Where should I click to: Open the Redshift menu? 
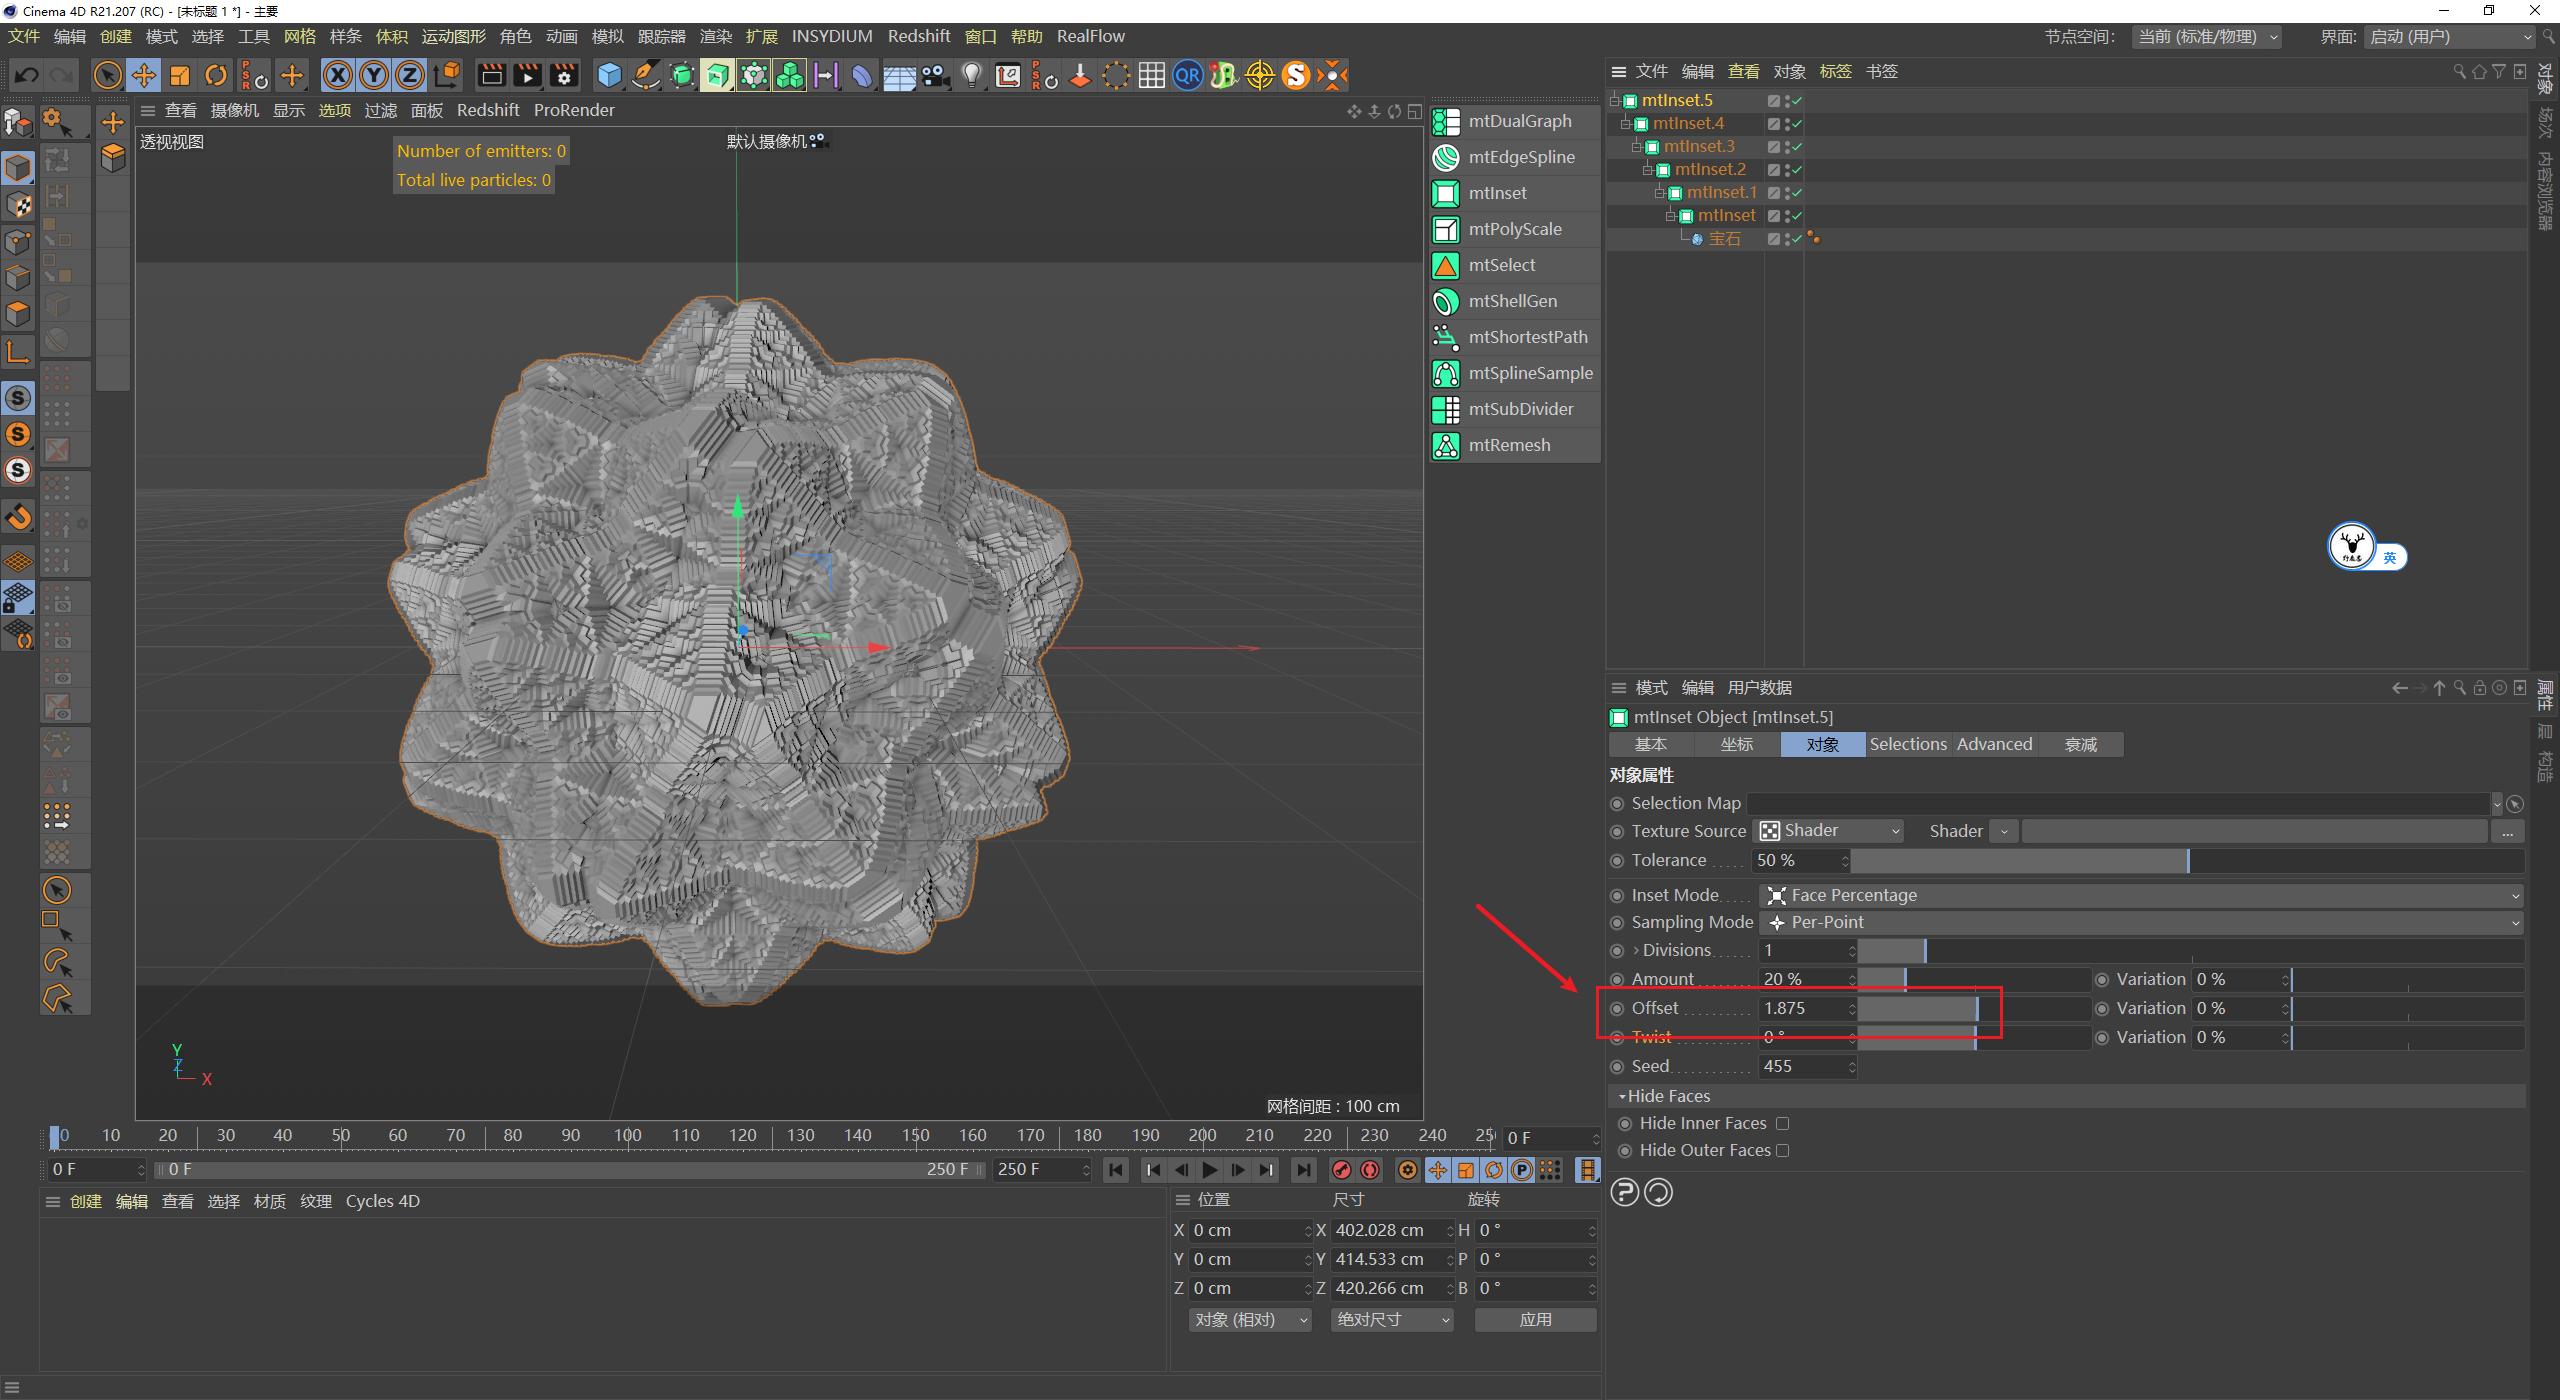coord(919,35)
